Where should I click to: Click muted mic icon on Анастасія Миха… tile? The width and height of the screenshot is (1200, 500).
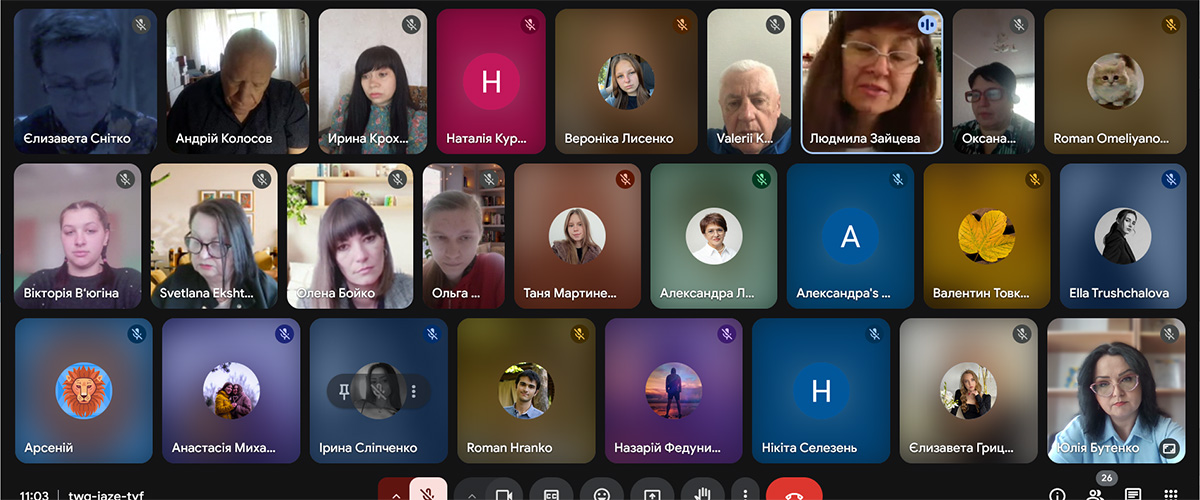pyautogui.click(x=285, y=334)
